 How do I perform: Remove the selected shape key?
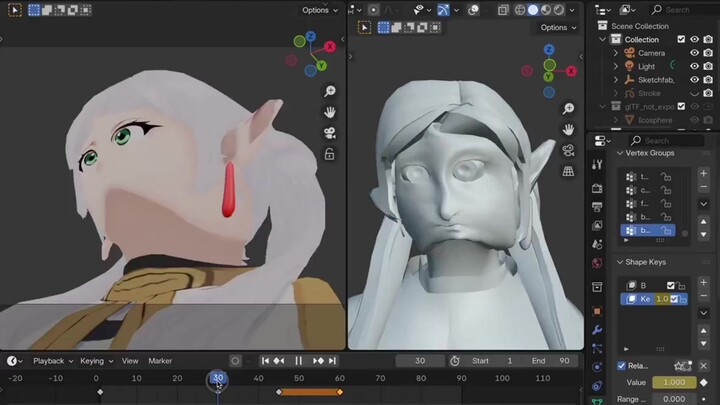(703, 295)
